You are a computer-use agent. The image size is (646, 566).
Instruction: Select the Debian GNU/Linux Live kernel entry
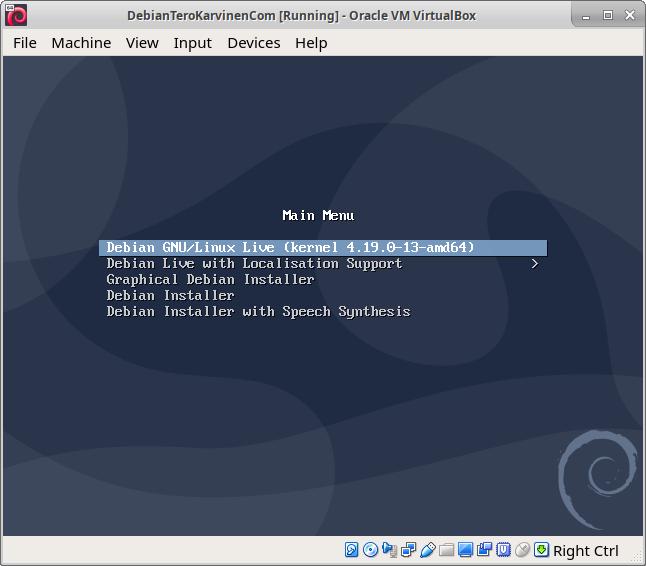[290, 248]
